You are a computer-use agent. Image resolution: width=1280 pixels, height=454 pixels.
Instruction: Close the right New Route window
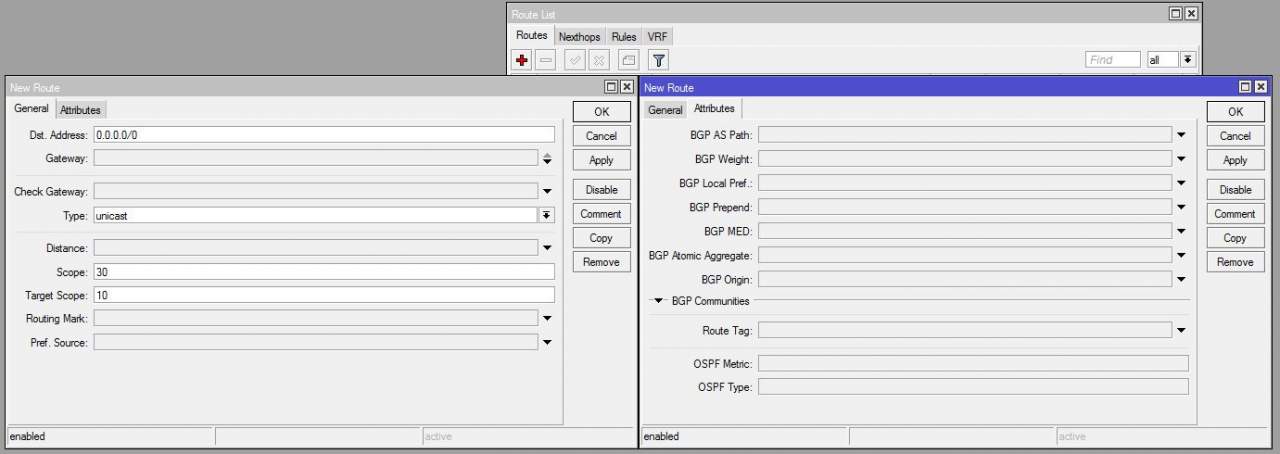point(1260,87)
